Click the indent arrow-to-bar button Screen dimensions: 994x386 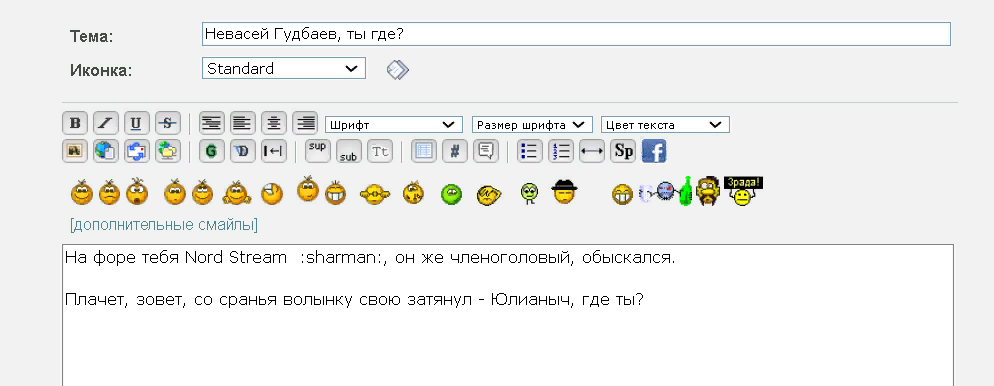(274, 151)
